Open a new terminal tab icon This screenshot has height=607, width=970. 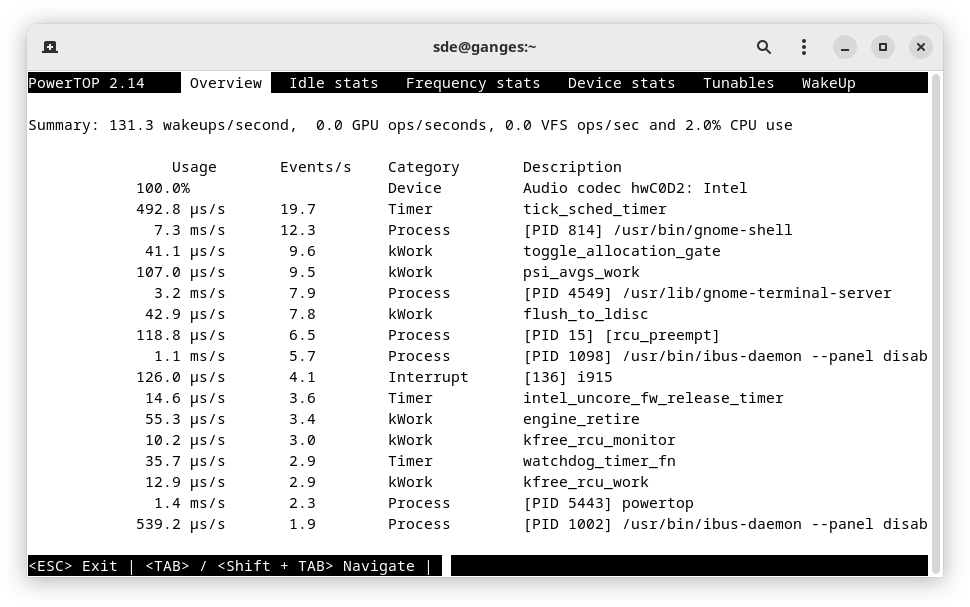pos(50,47)
